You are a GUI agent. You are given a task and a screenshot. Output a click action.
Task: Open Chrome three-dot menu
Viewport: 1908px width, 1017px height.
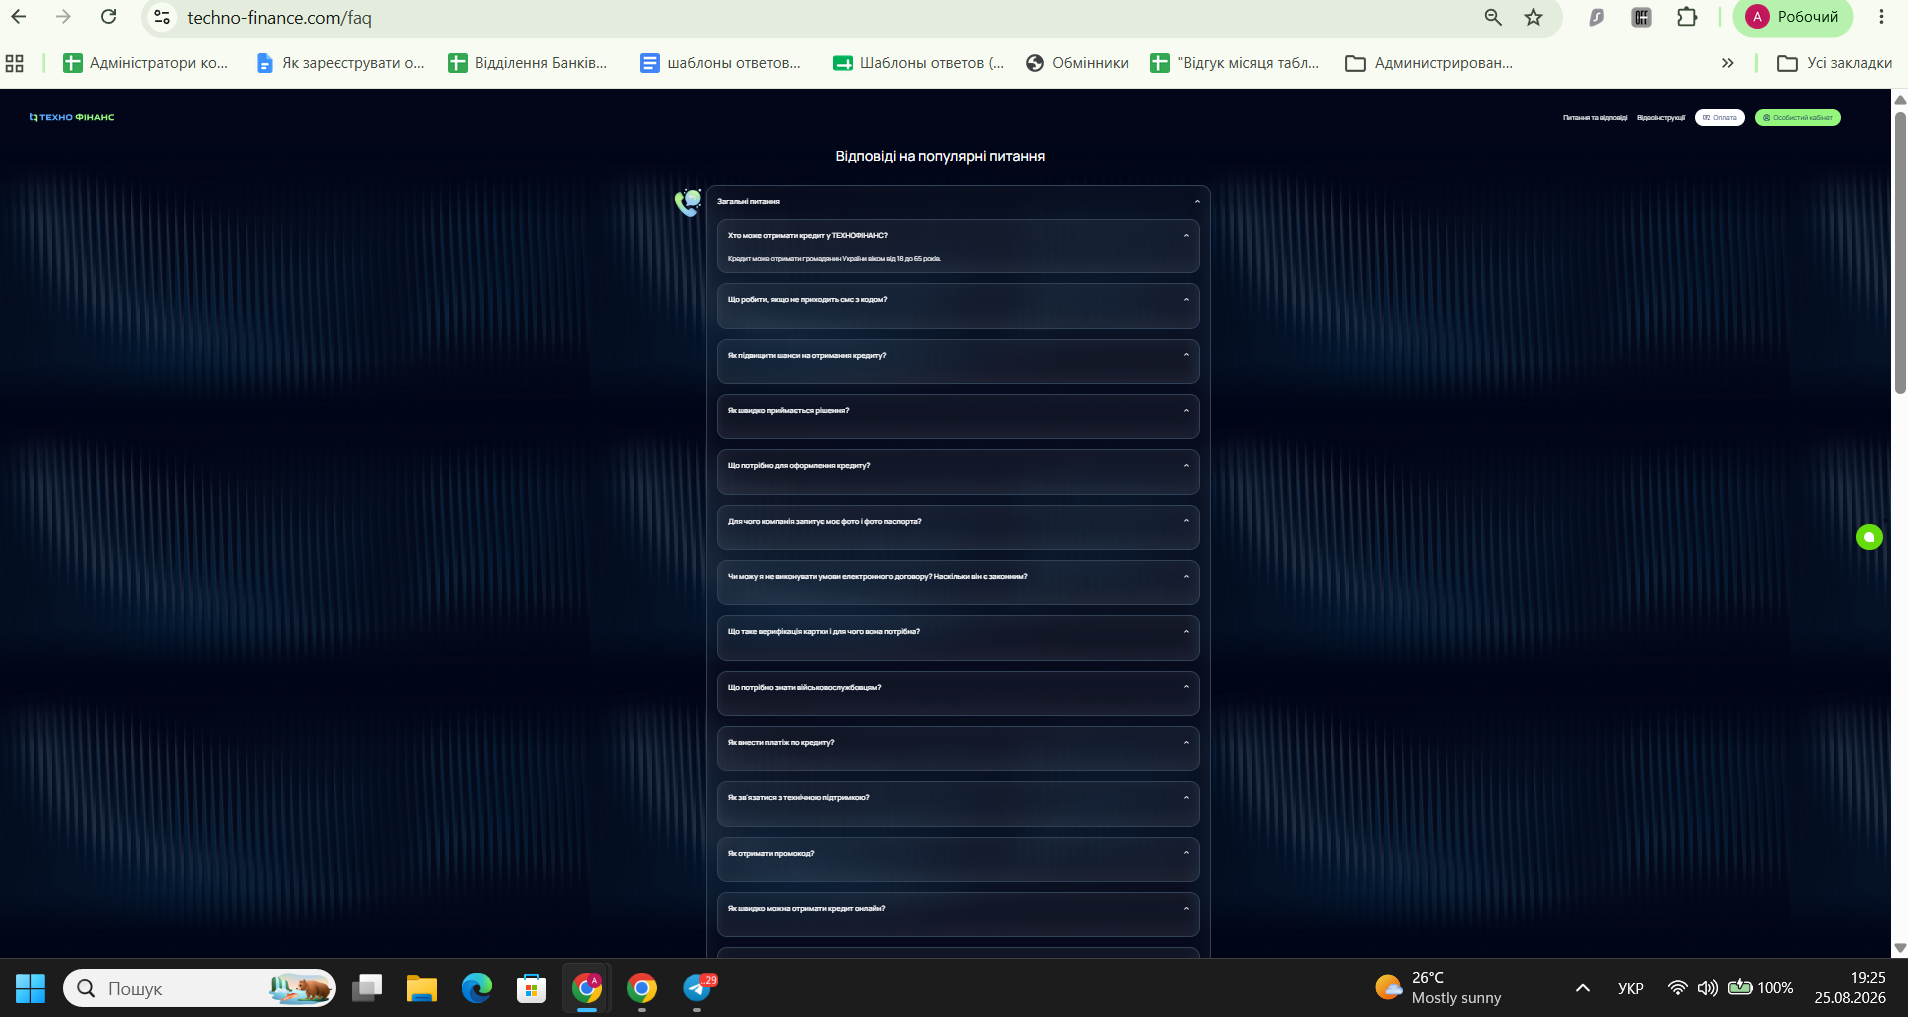click(x=1881, y=17)
